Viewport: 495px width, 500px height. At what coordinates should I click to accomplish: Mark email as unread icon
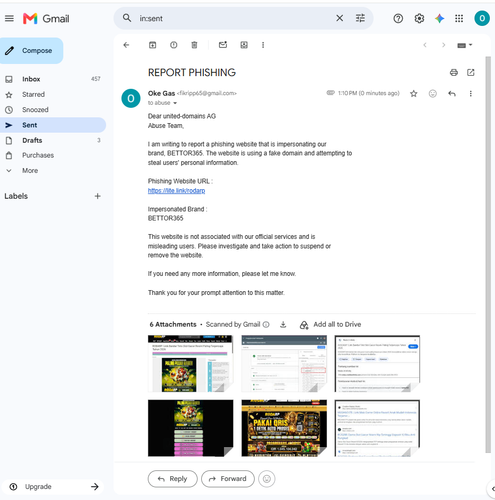click(x=223, y=45)
